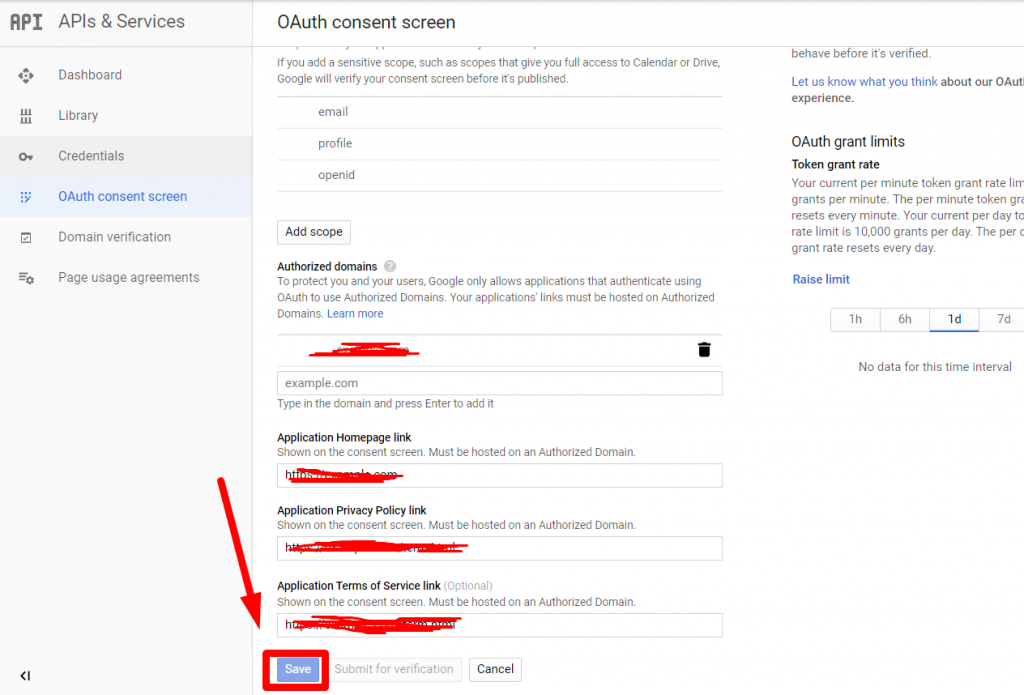Click the Application Privacy Policy link label
Image resolution: width=1024 pixels, height=695 pixels.
click(x=351, y=511)
